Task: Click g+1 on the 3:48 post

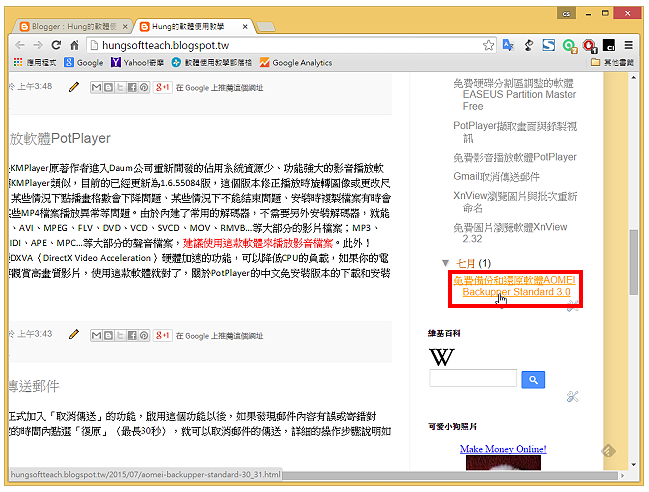Action: pyautogui.click(x=162, y=87)
